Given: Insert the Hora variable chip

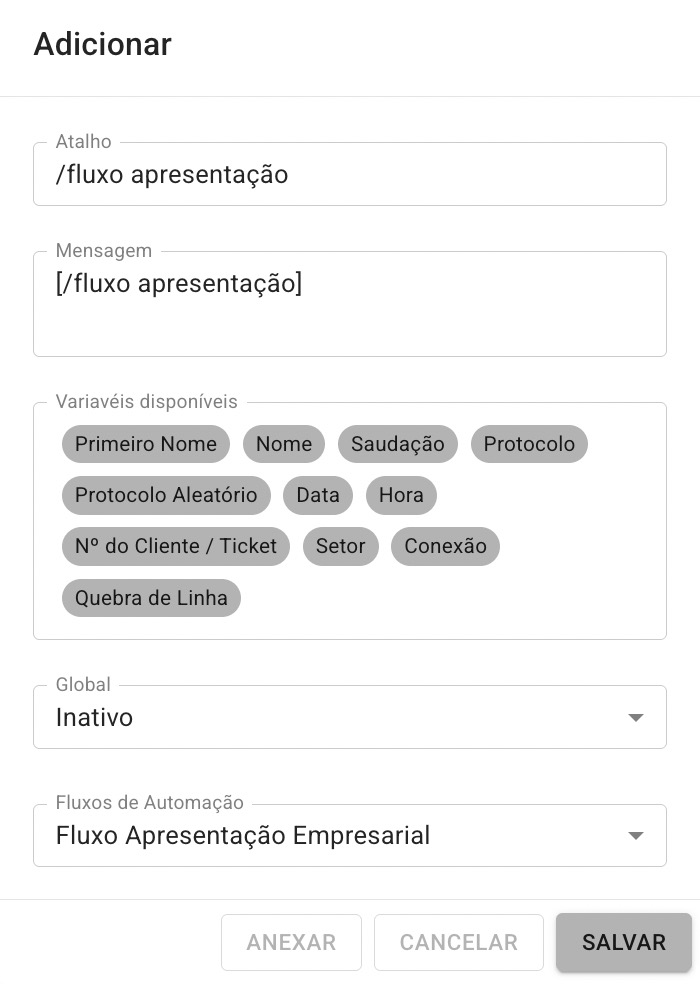Looking at the screenshot, I should tap(401, 495).
